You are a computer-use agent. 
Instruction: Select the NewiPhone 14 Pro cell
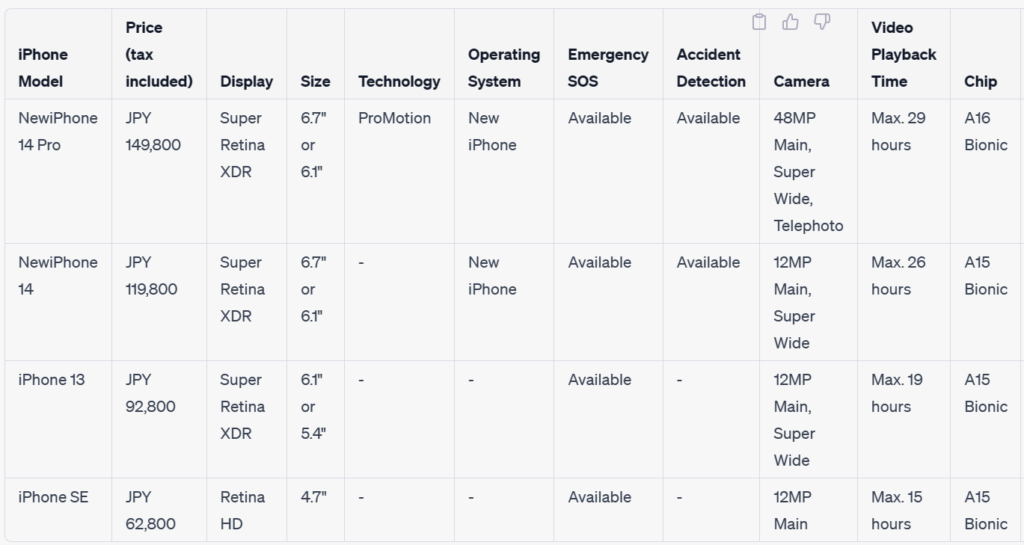click(x=58, y=131)
